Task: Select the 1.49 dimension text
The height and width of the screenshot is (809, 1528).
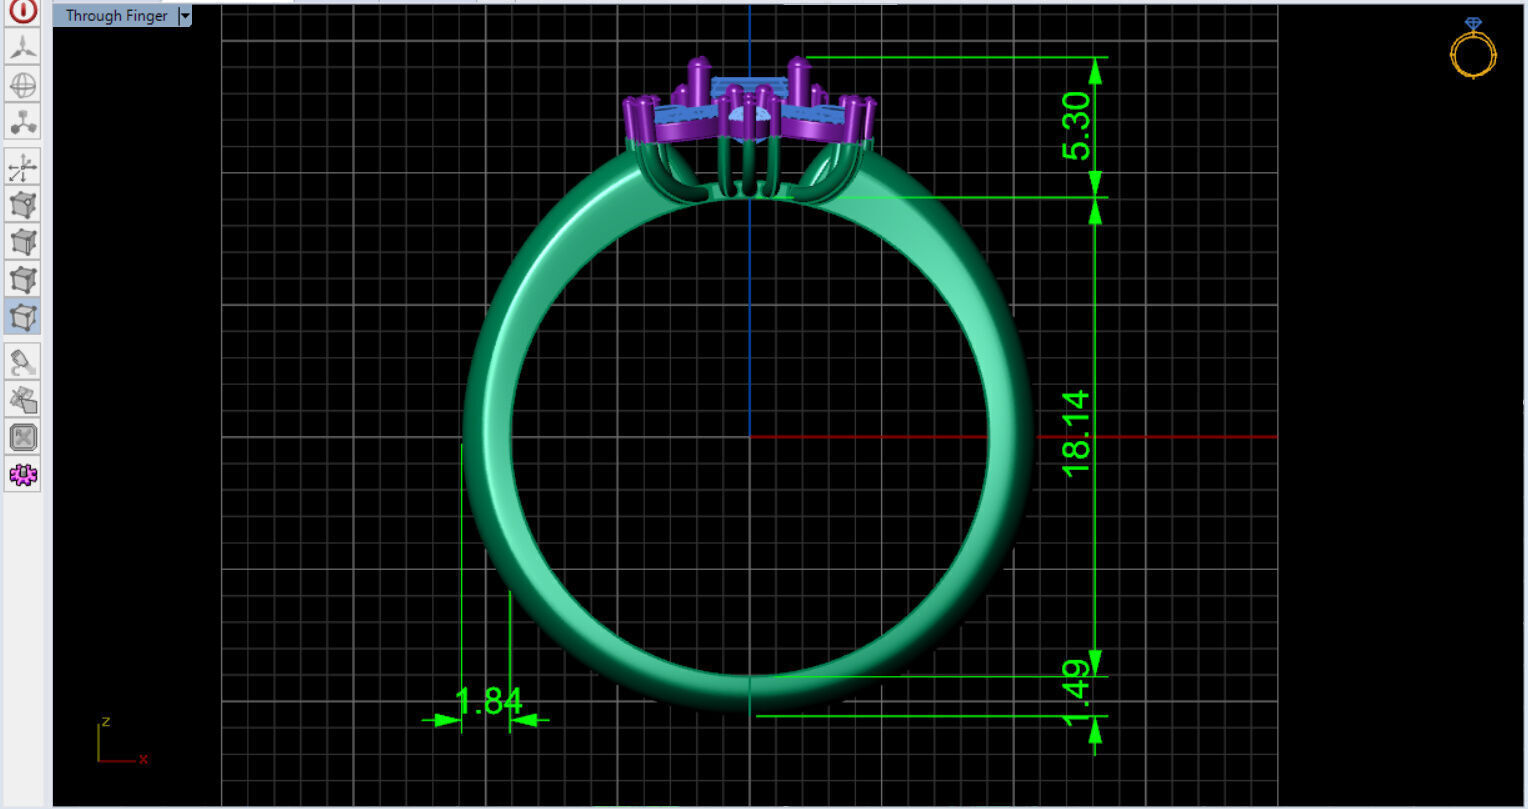Action: tap(1076, 692)
